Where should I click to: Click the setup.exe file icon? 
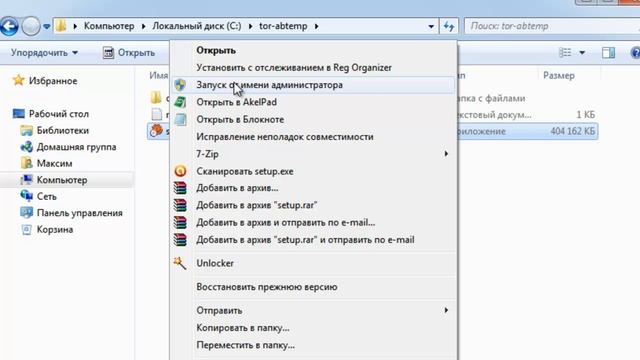pos(156,131)
